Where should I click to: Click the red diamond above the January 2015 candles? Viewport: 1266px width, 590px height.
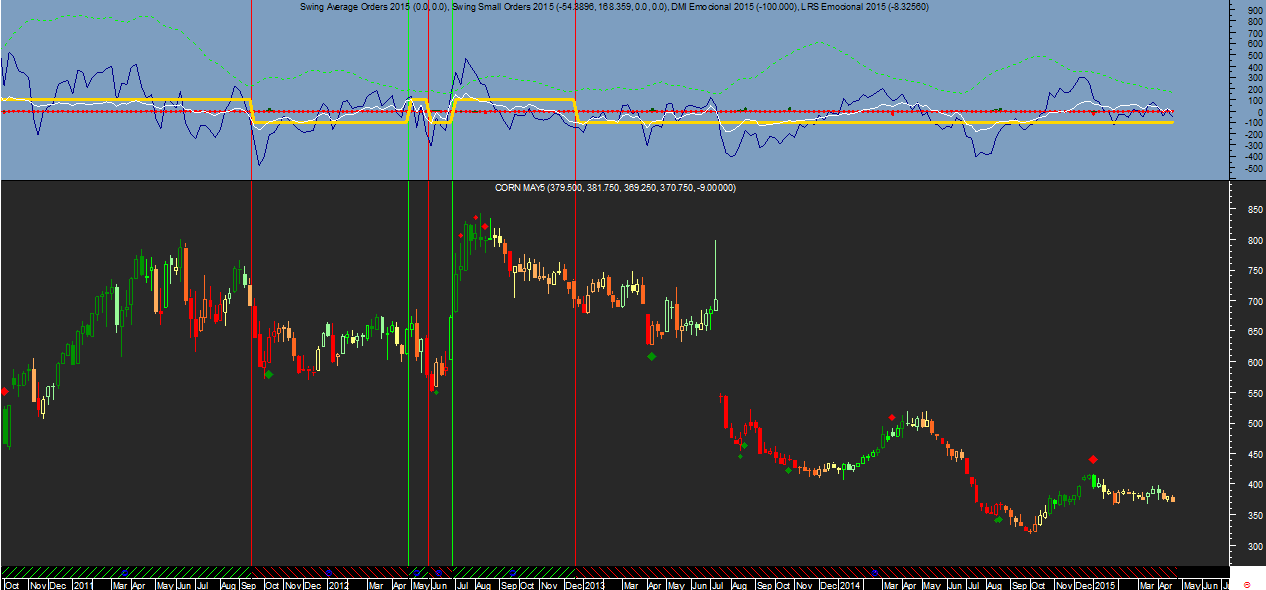1093,459
